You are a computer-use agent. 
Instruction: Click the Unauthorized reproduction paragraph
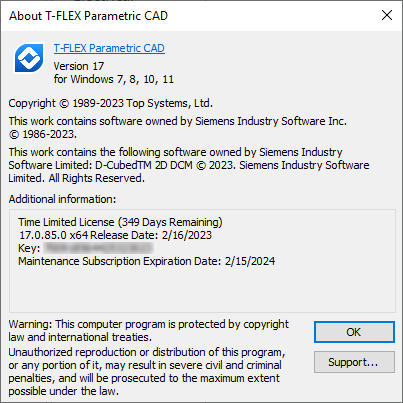(147, 372)
